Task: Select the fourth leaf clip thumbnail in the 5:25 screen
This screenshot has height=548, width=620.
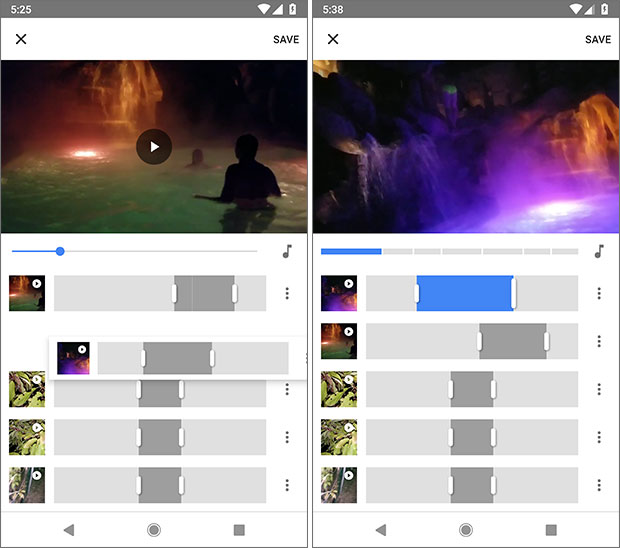Action: 27,437
